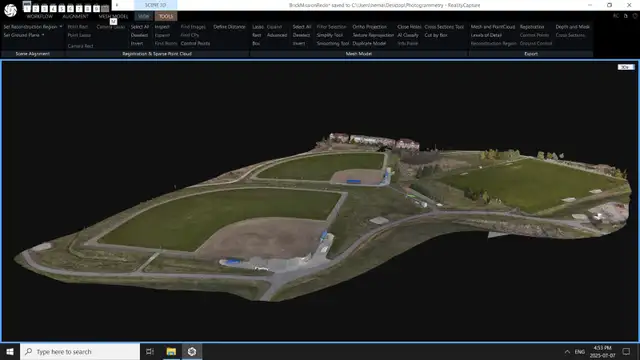Export Levels of Detail
640x360 pixels.
coord(486,35)
